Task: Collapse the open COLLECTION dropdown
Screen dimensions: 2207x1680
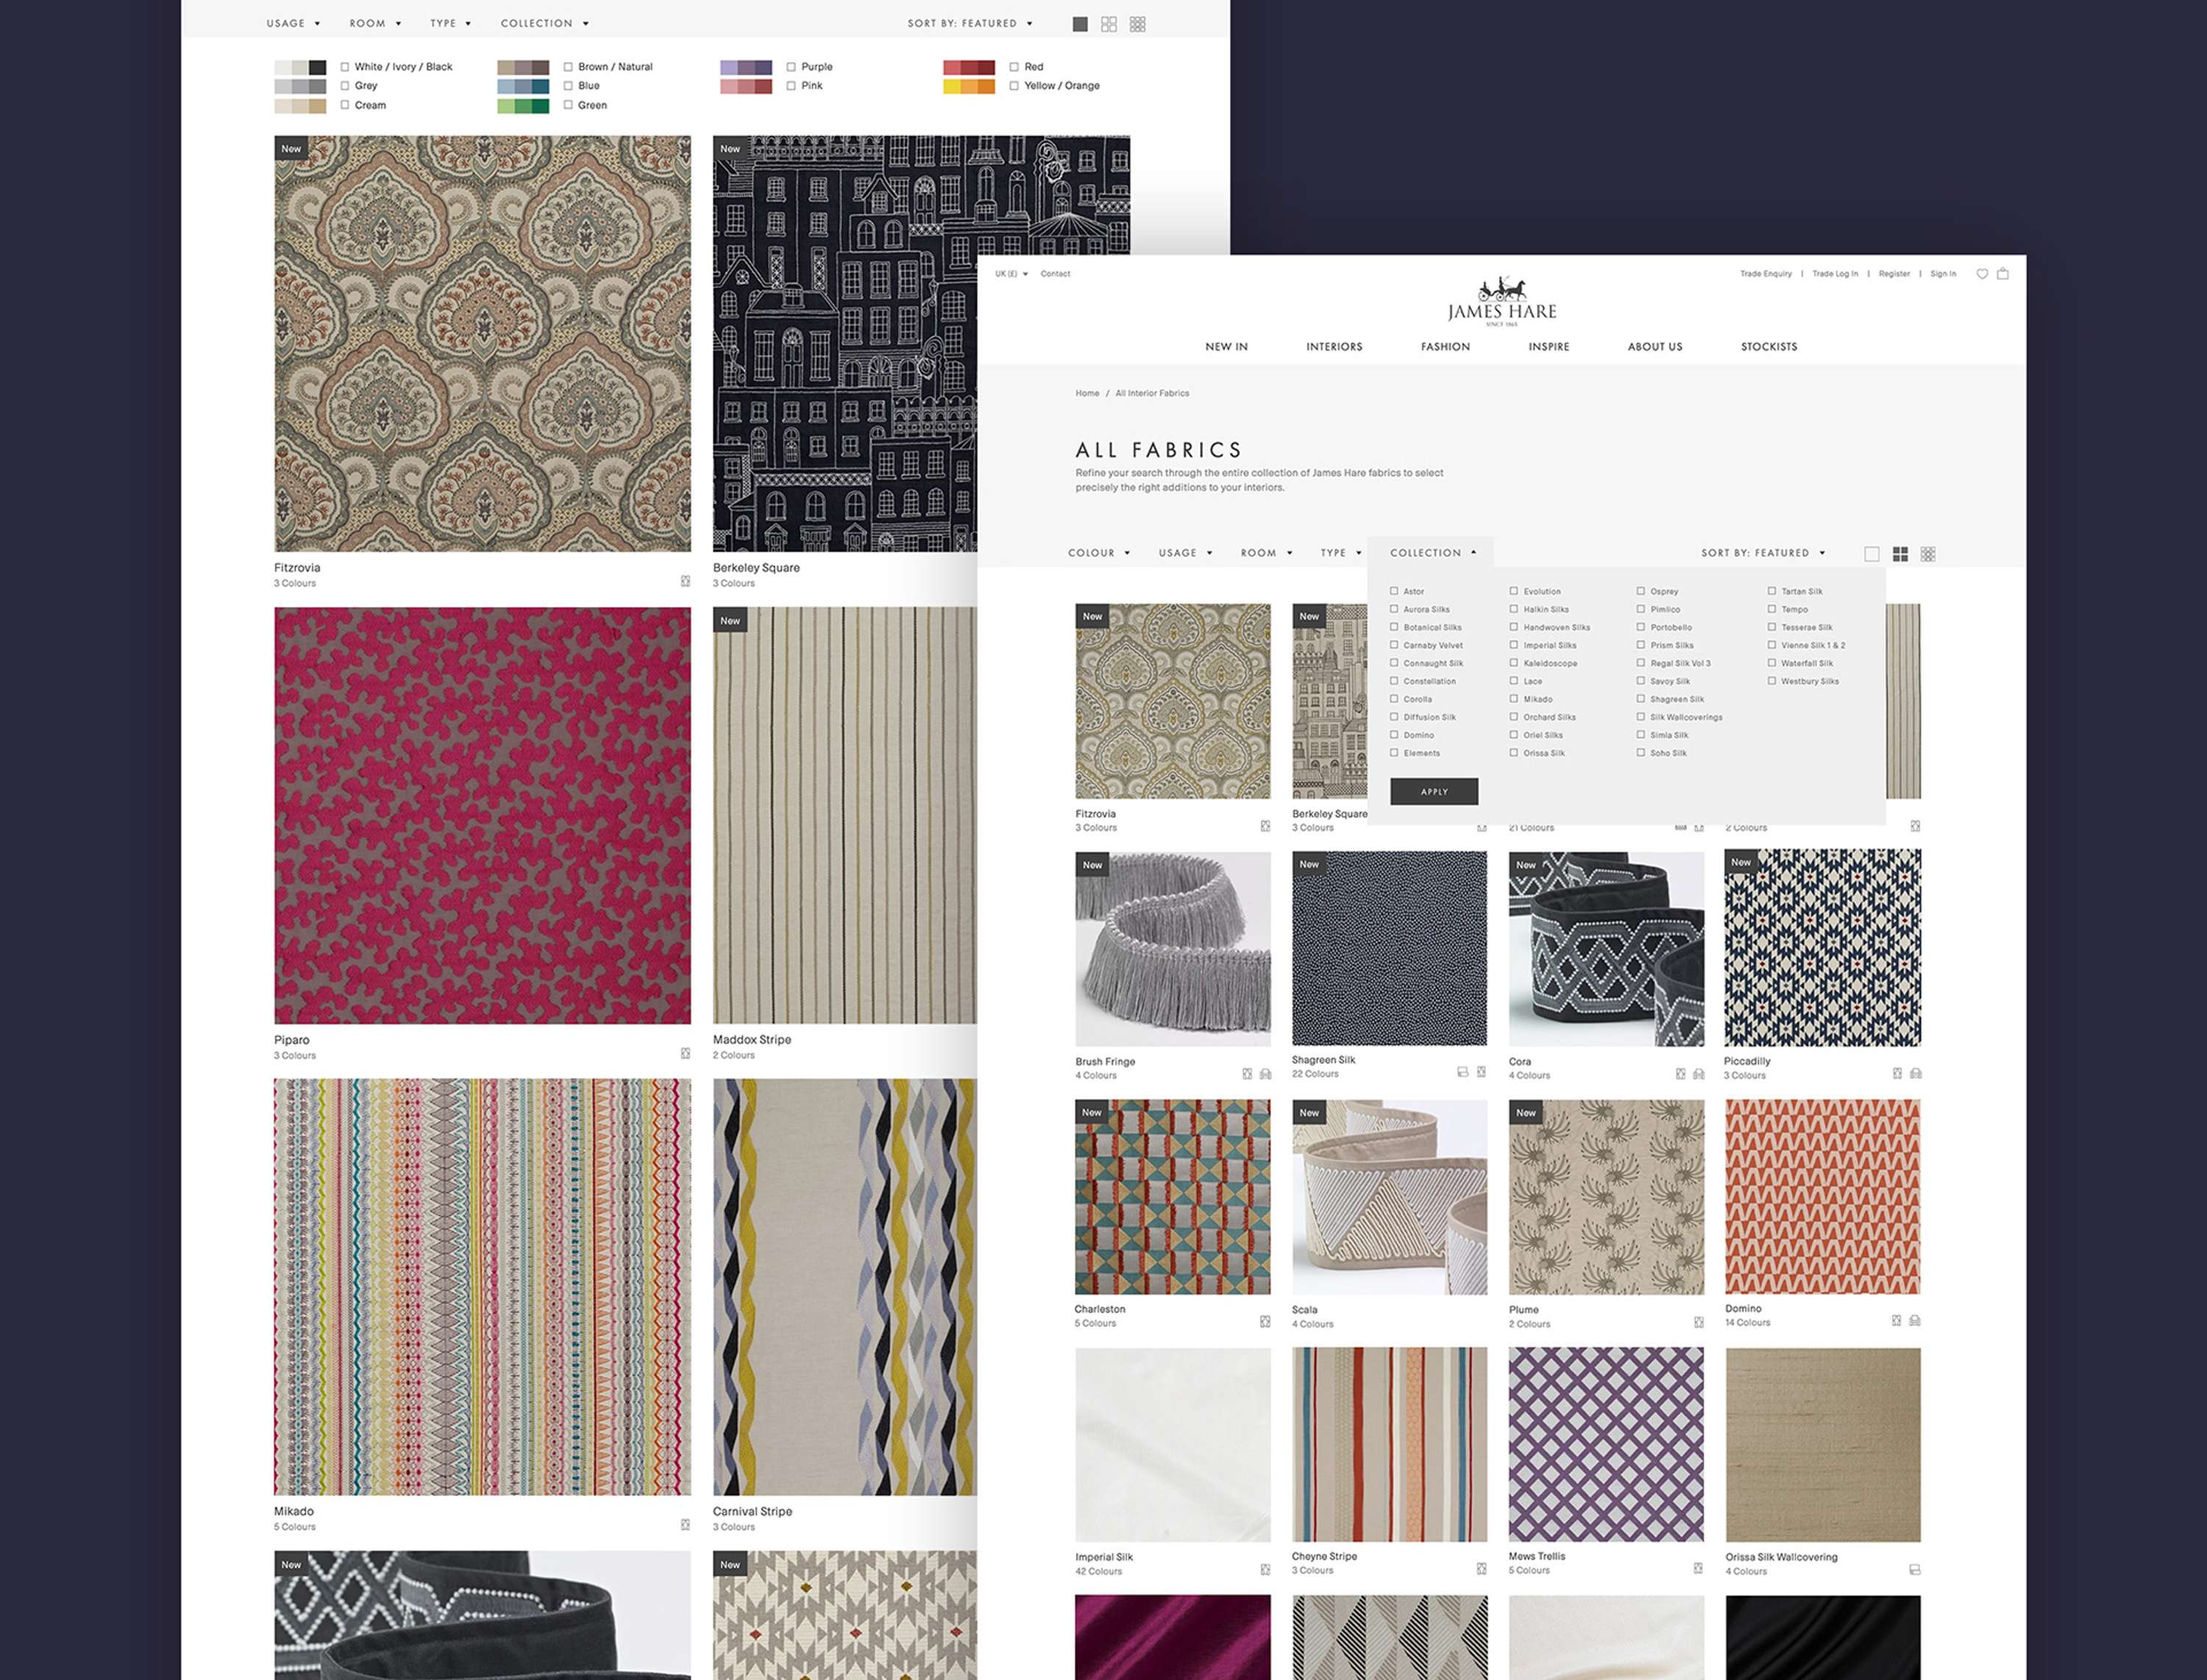Action: (1433, 553)
